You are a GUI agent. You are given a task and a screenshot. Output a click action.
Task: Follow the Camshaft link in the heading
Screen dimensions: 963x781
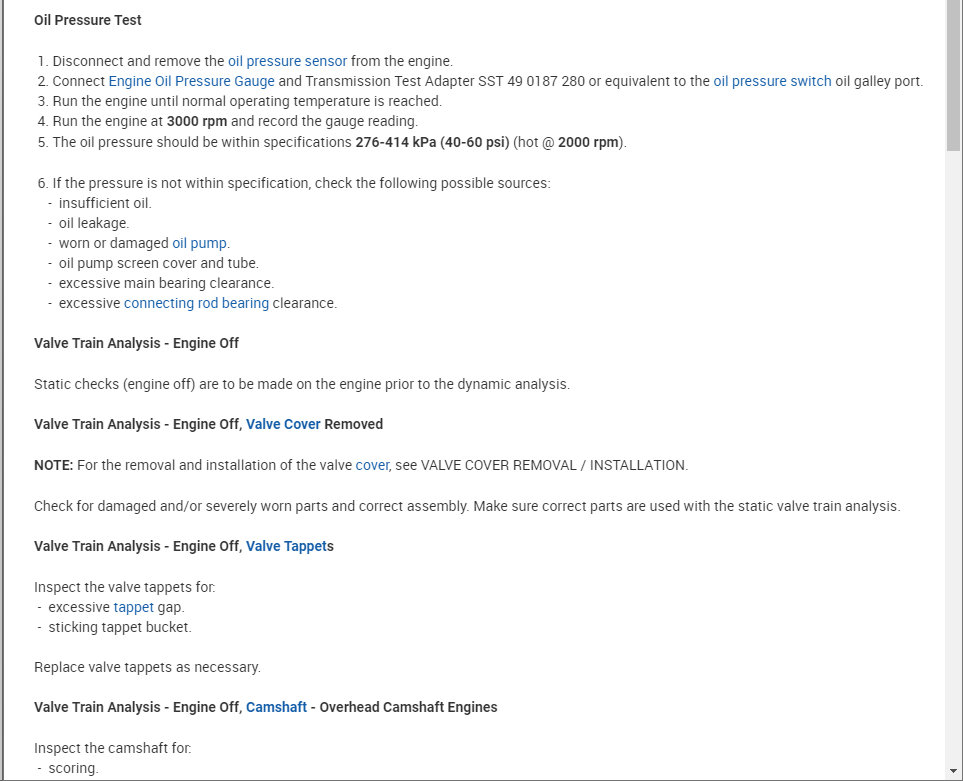pos(276,707)
